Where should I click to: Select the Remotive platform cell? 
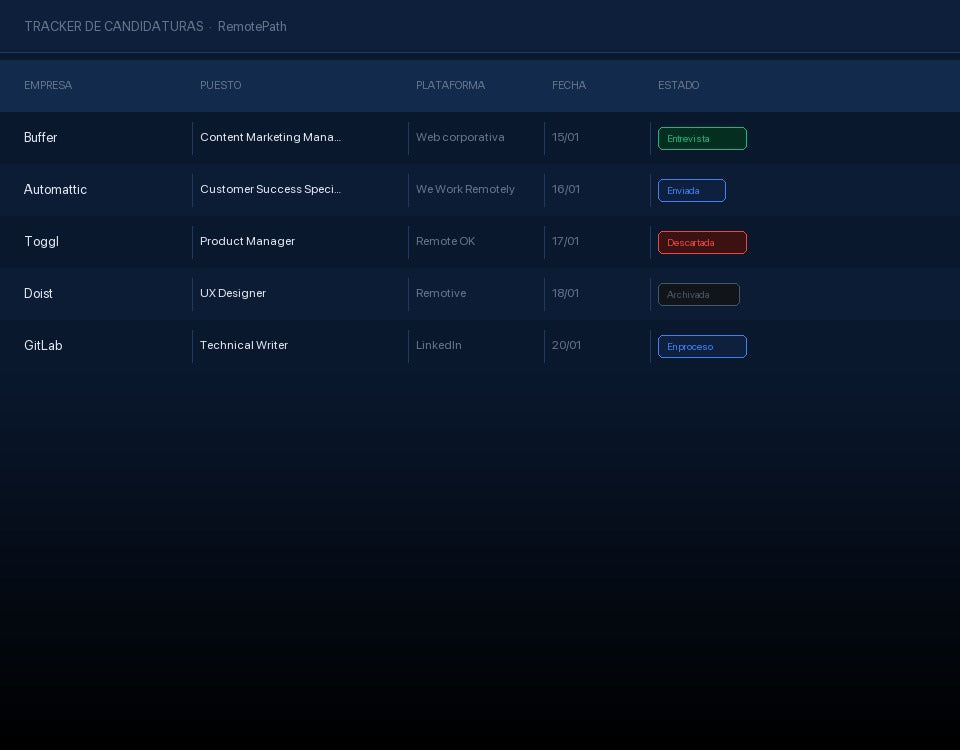(441, 293)
